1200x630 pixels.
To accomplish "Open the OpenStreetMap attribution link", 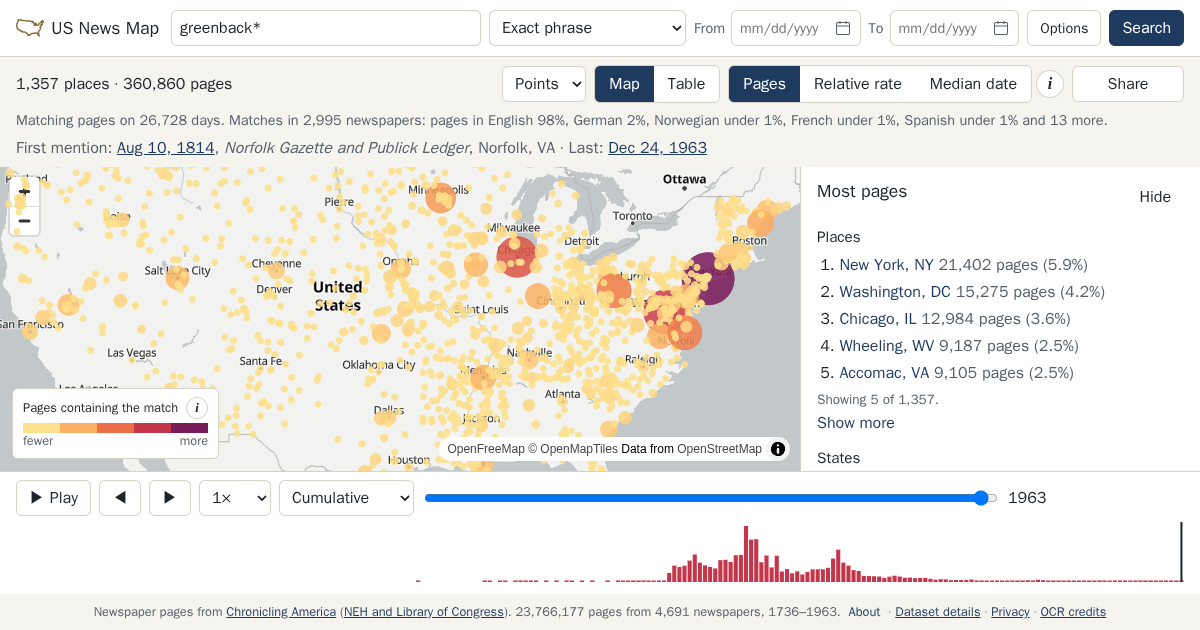I will tap(719, 449).
